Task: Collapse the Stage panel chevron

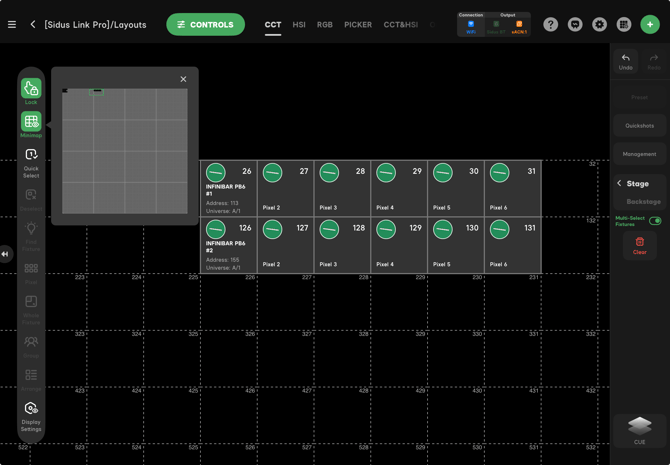Action: [x=619, y=184]
